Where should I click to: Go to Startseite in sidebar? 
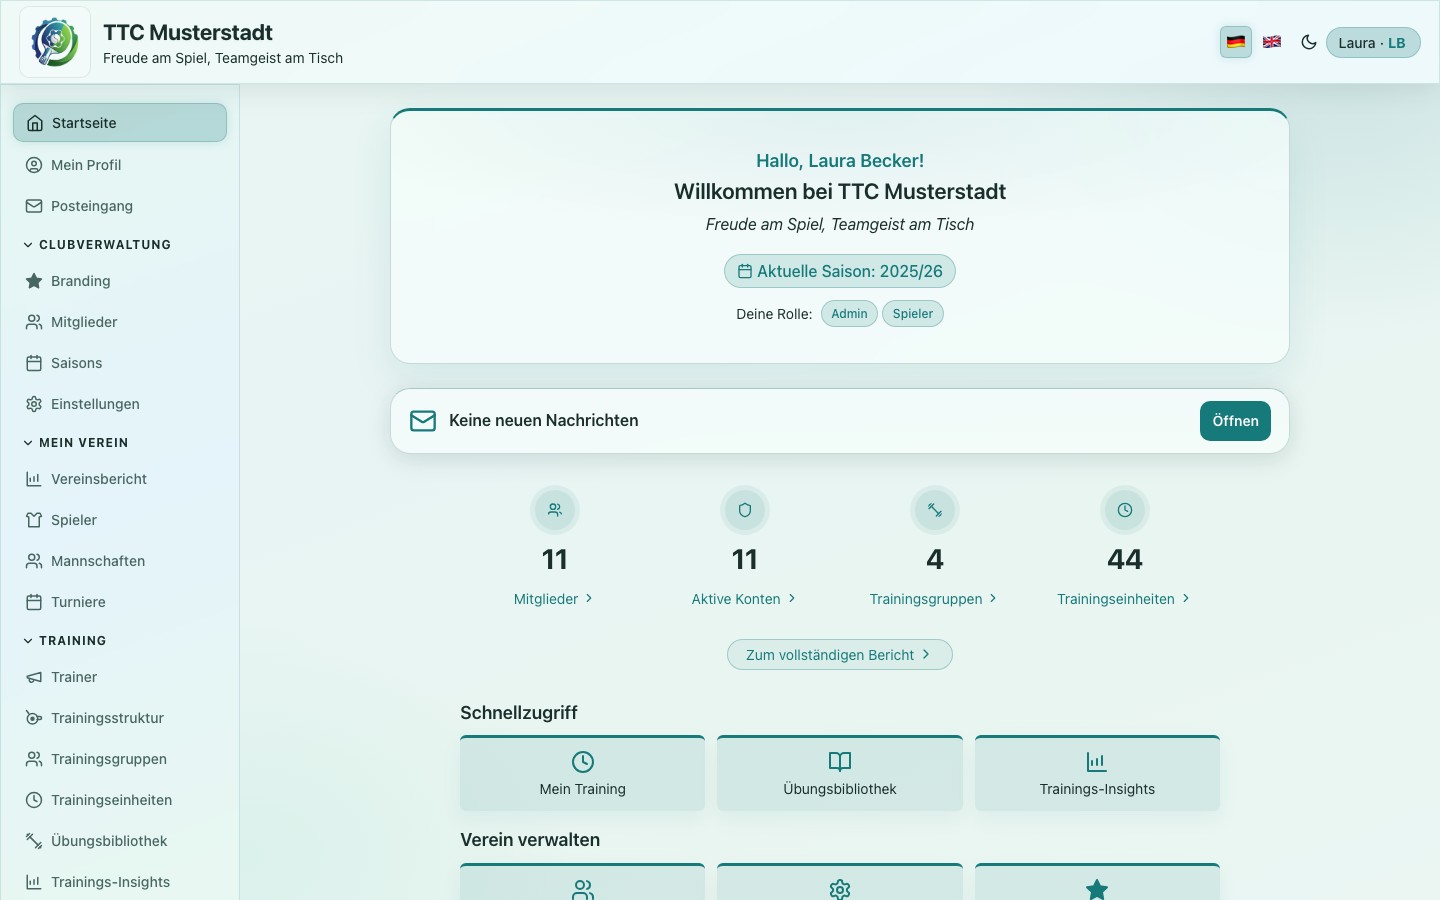click(x=120, y=123)
